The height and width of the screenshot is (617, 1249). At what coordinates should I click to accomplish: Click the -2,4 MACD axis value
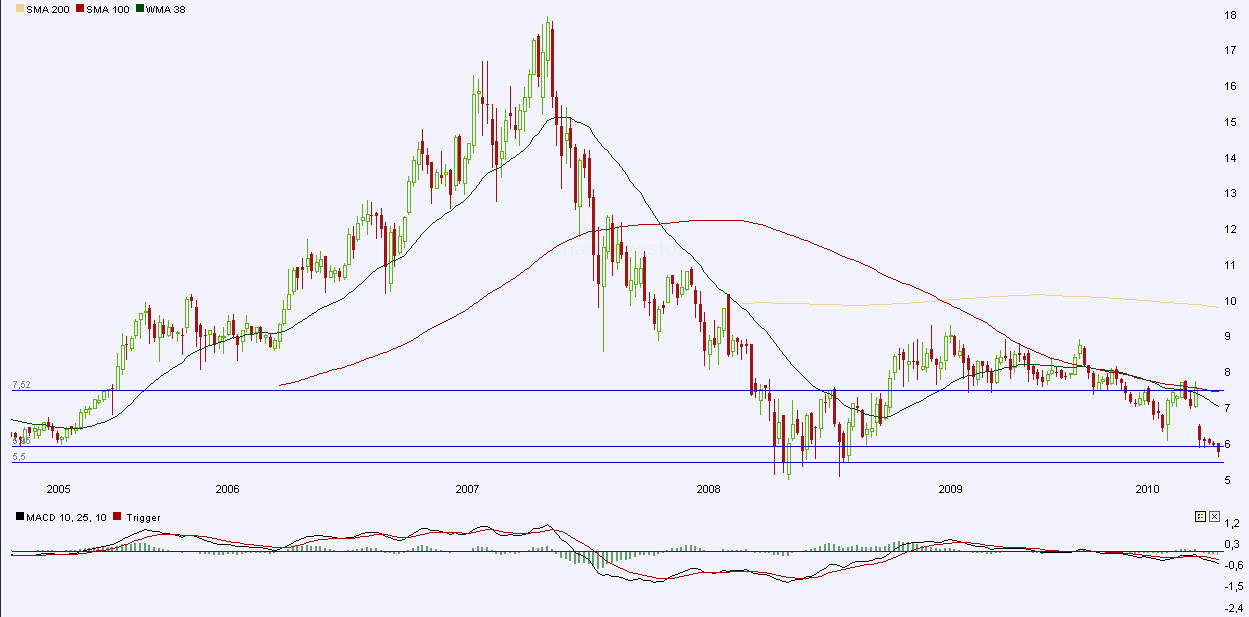tap(1232, 607)
